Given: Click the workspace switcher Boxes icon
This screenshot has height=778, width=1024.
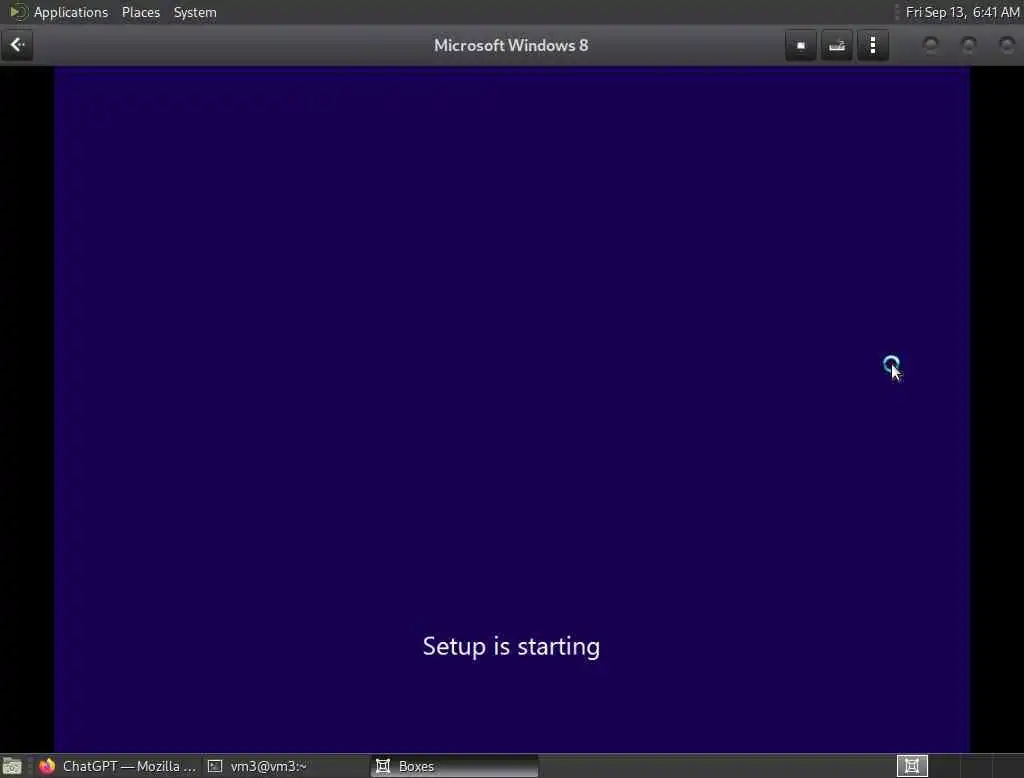Looking at the screenshot, I should (912, 766).
